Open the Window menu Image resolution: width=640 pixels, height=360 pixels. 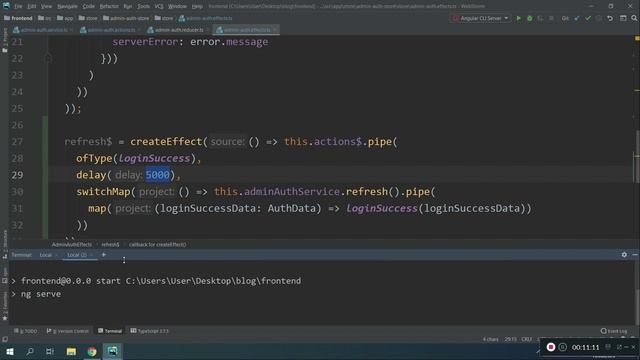[x=177, y=7]
